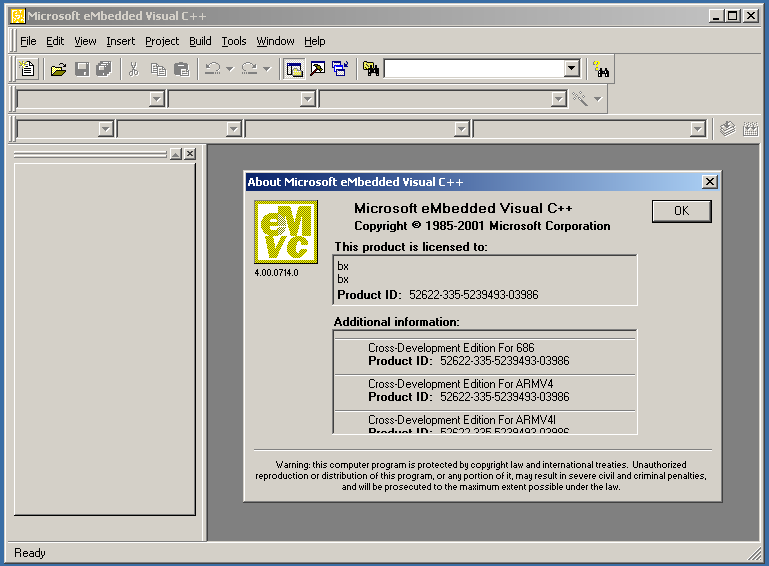This screenshot has width=769, height=566.
Task: Click the WizardBar wand action icon
Action: [x=580, y=99]
